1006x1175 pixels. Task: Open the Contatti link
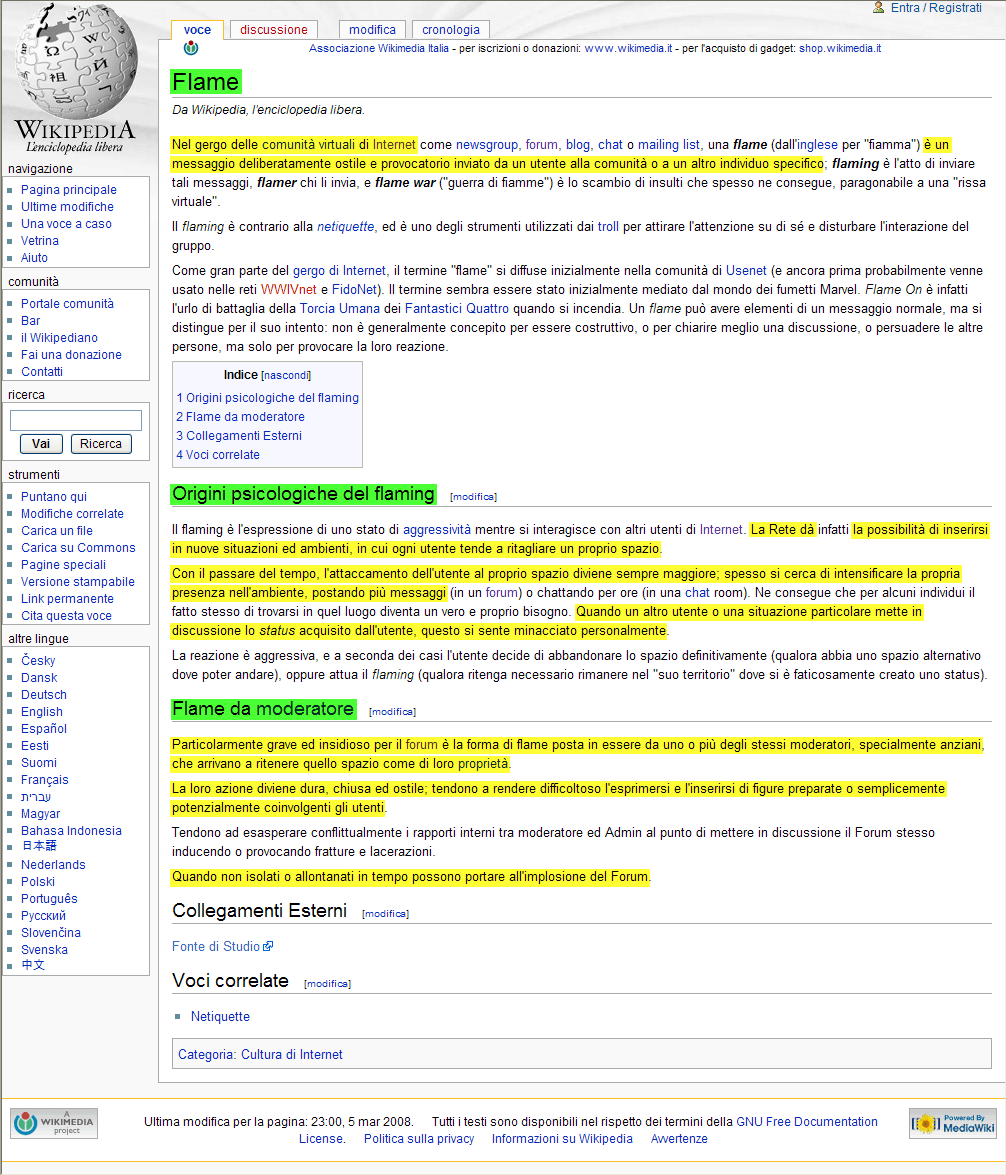(x=42, y=372)
